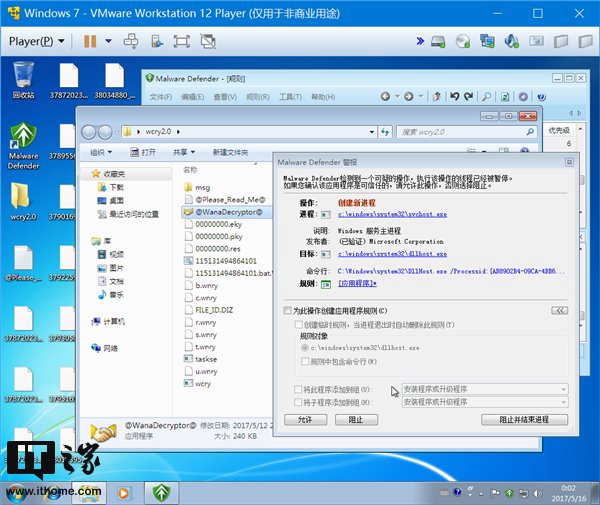Image resolution: width=600 pixels, height=505 pixels.
Task: Open the Player menu dropdown
Action: [36, 41]
